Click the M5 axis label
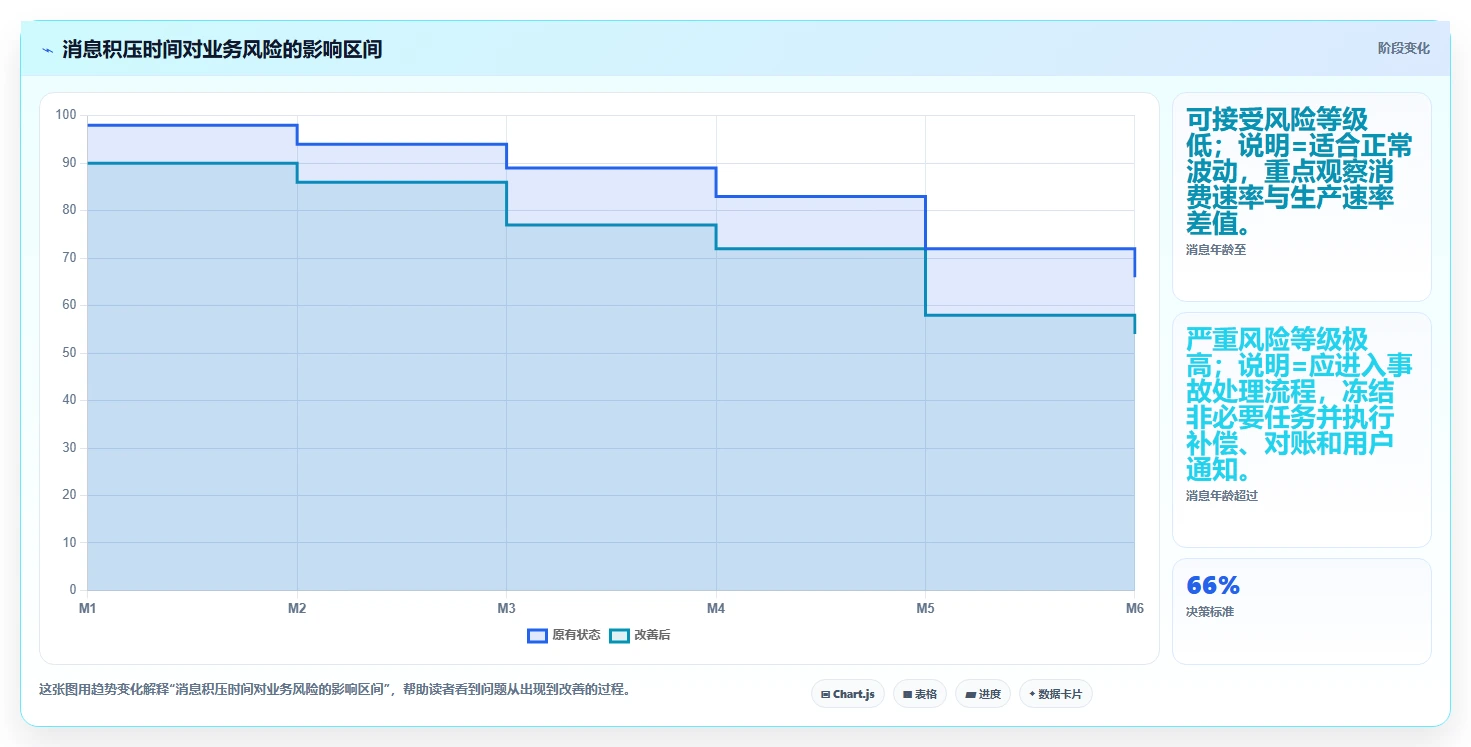This screenshot has width=1471, height=747. [925, 608]
